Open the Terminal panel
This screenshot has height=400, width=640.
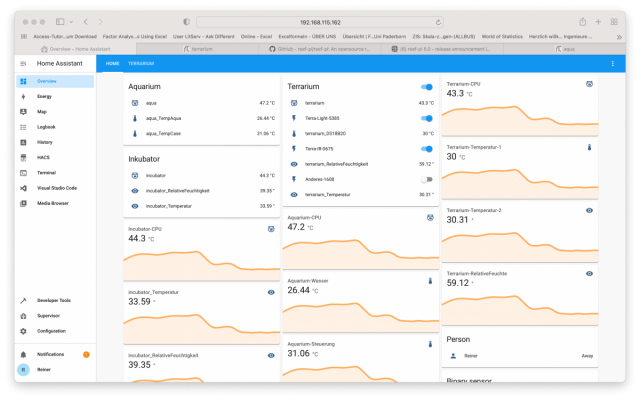[55, 173]
